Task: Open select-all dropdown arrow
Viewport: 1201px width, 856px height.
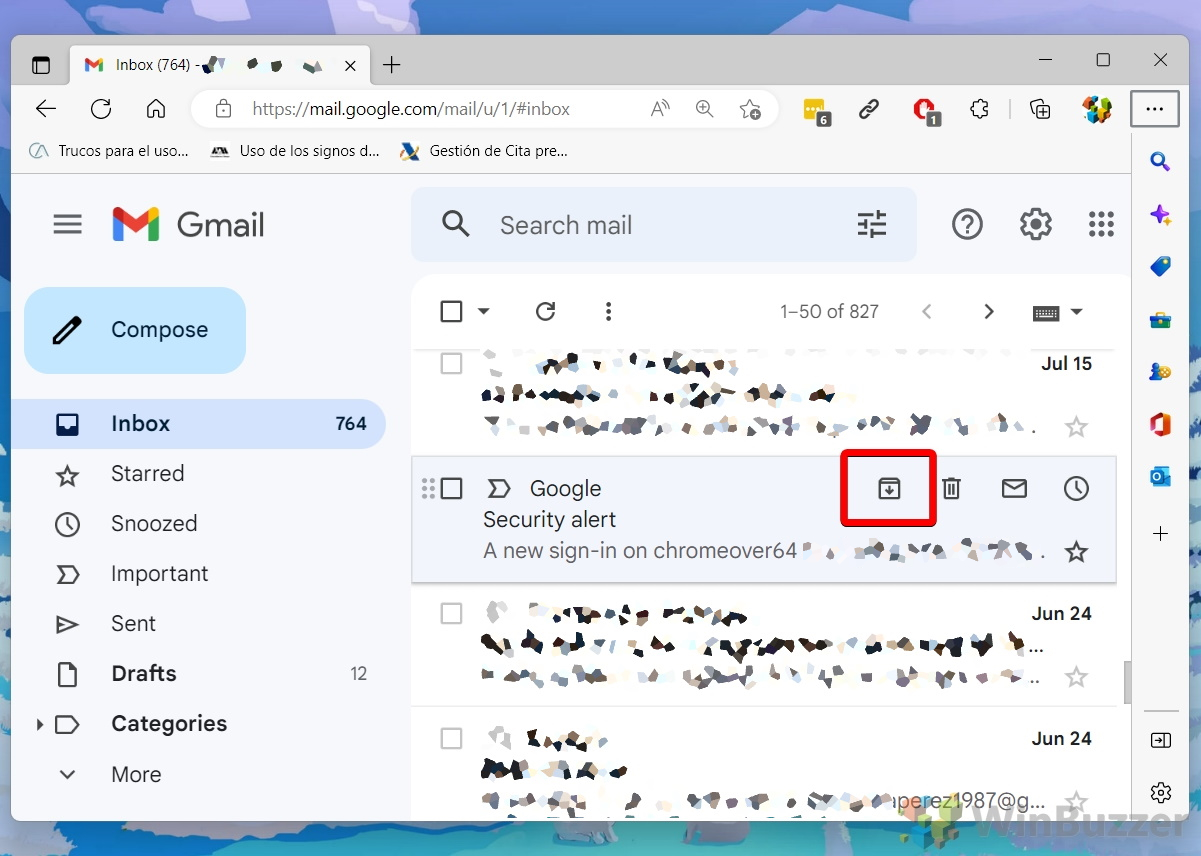Action: pyautogui.click(x=484, y=311)
